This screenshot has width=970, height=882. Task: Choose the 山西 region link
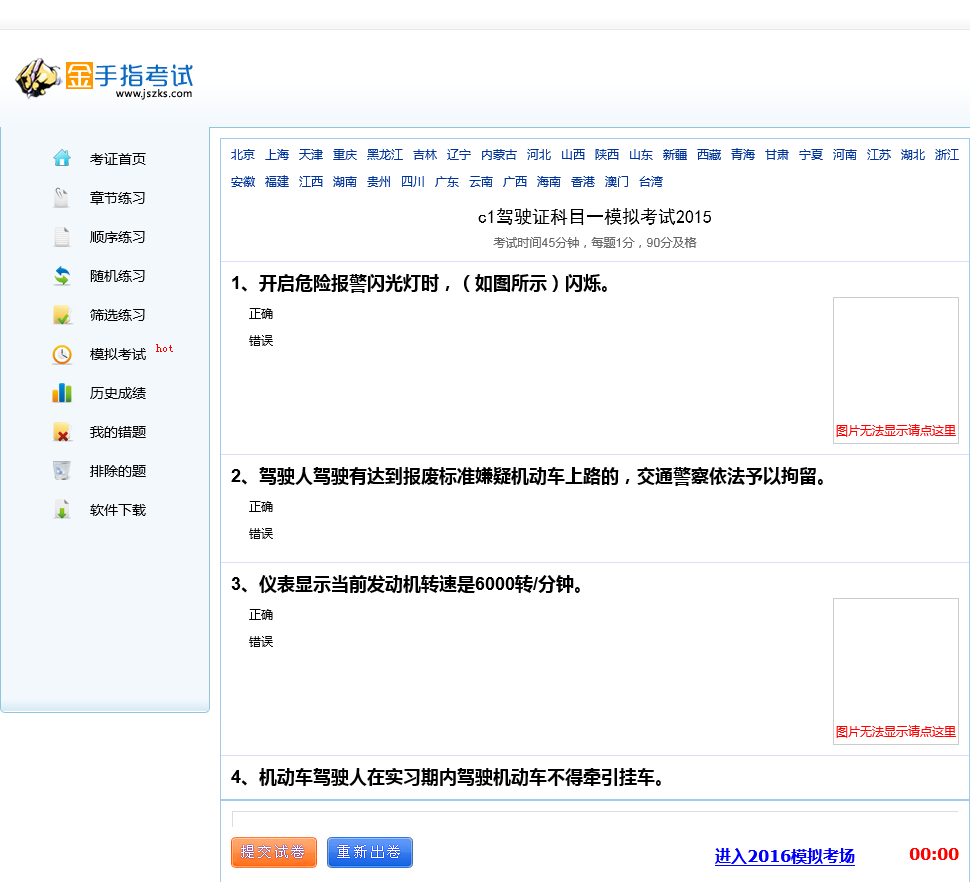pos(573,155)
